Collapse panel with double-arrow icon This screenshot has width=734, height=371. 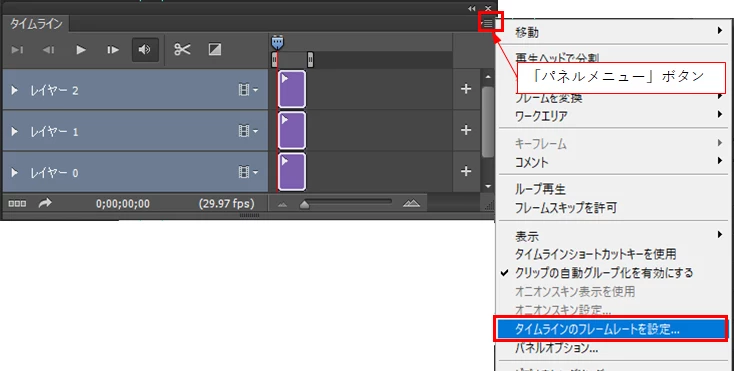point(471,8)
